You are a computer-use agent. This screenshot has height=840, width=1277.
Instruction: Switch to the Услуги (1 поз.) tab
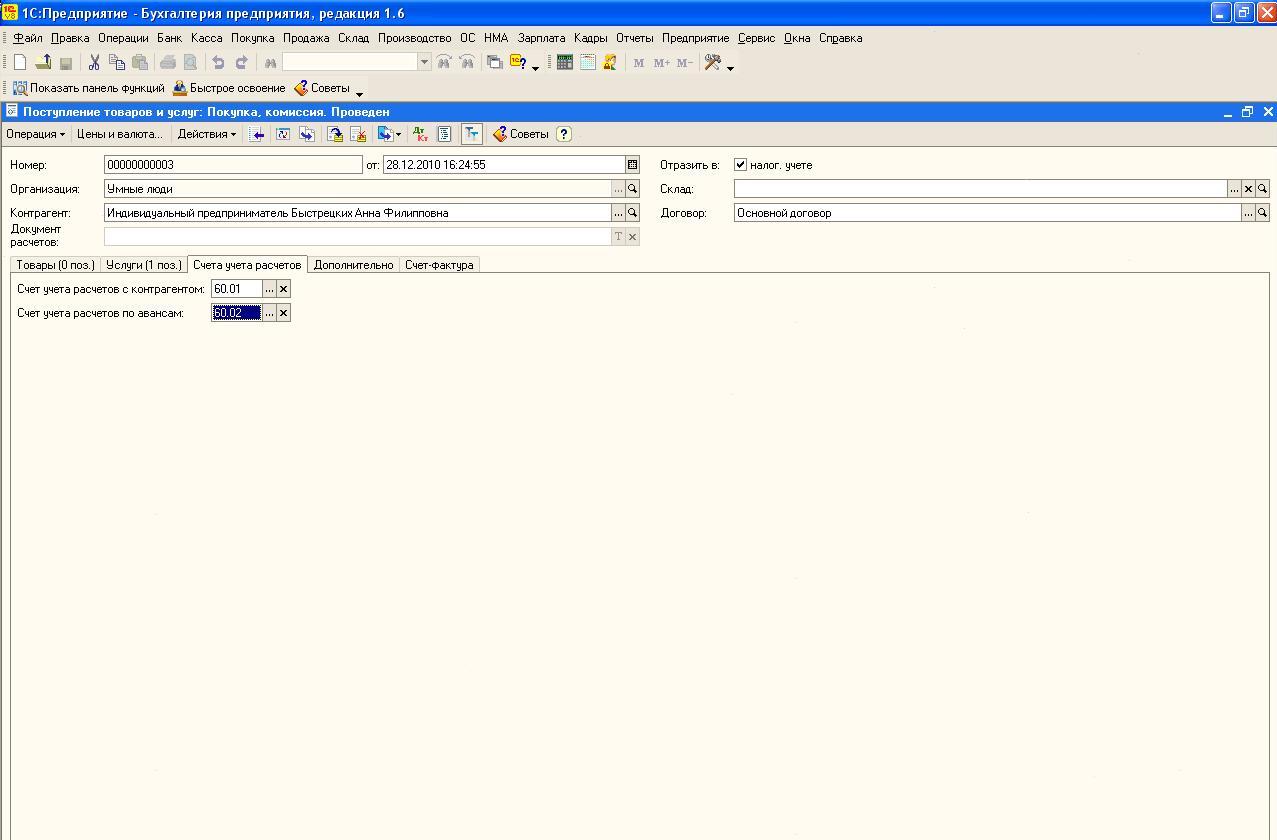click(144, 265)
